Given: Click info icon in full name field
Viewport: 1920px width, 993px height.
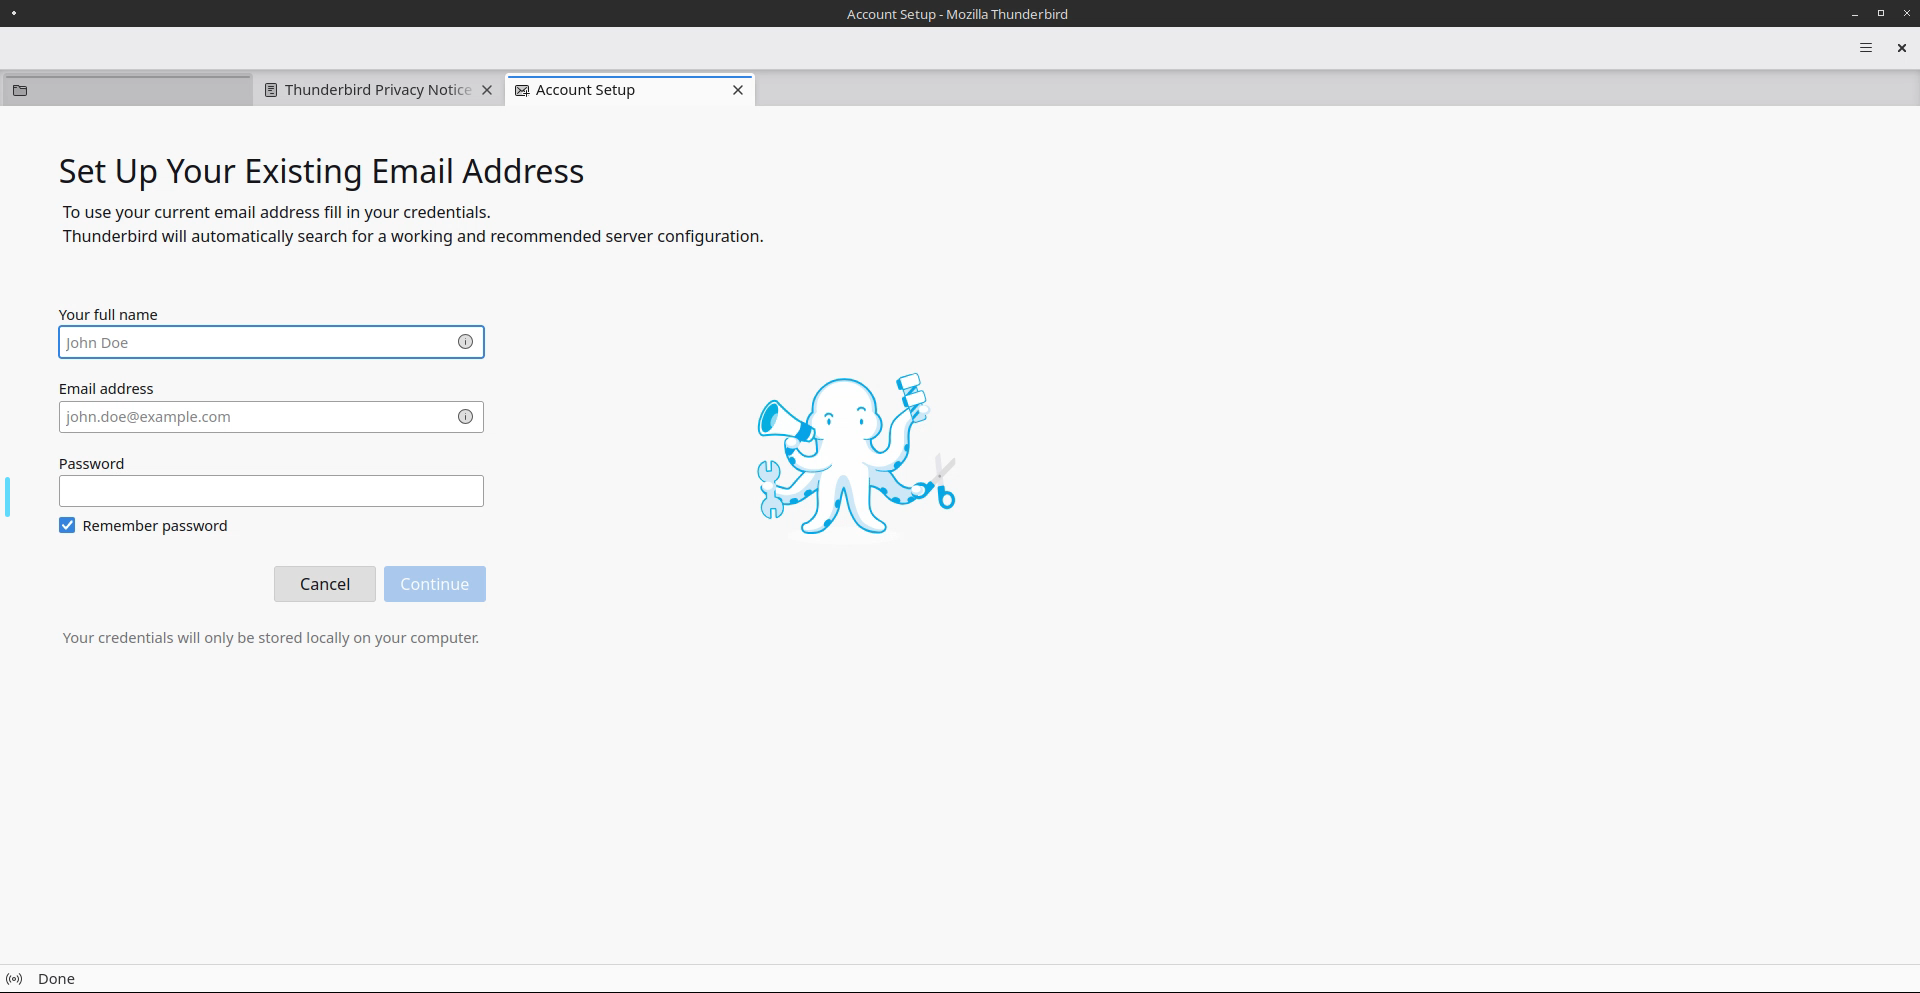Looking at the screenshot, I should (x=465, y=342).
